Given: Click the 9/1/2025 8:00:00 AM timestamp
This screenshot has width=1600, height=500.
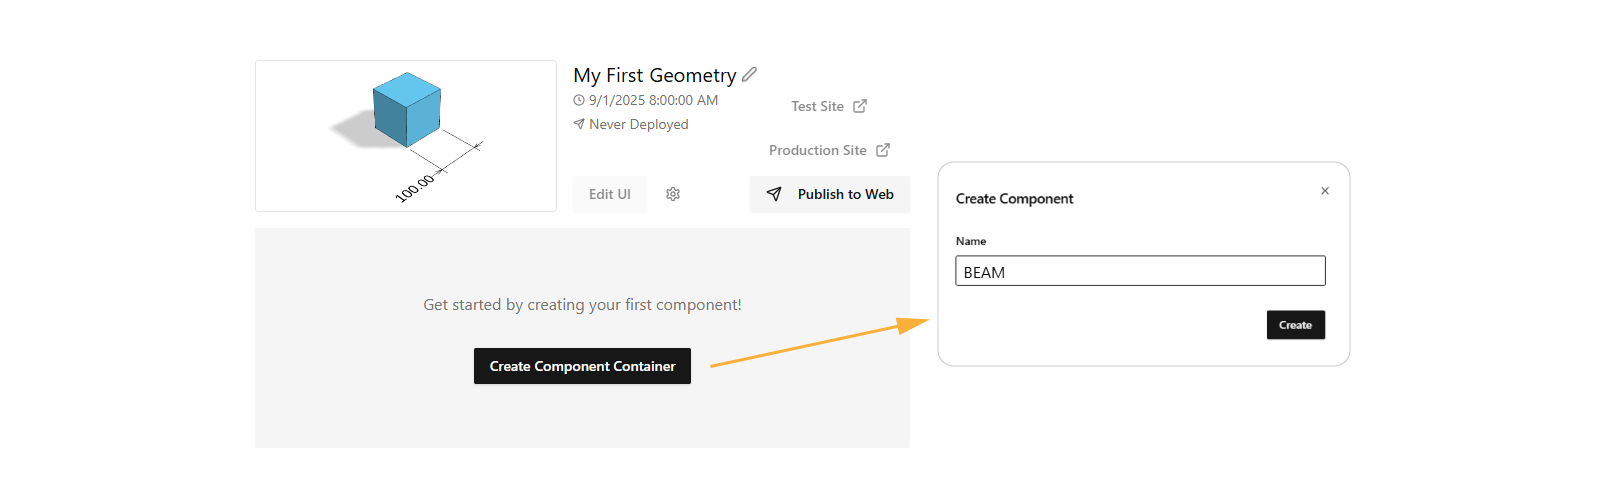Looking at the screenshot, I should pos(653,100).
